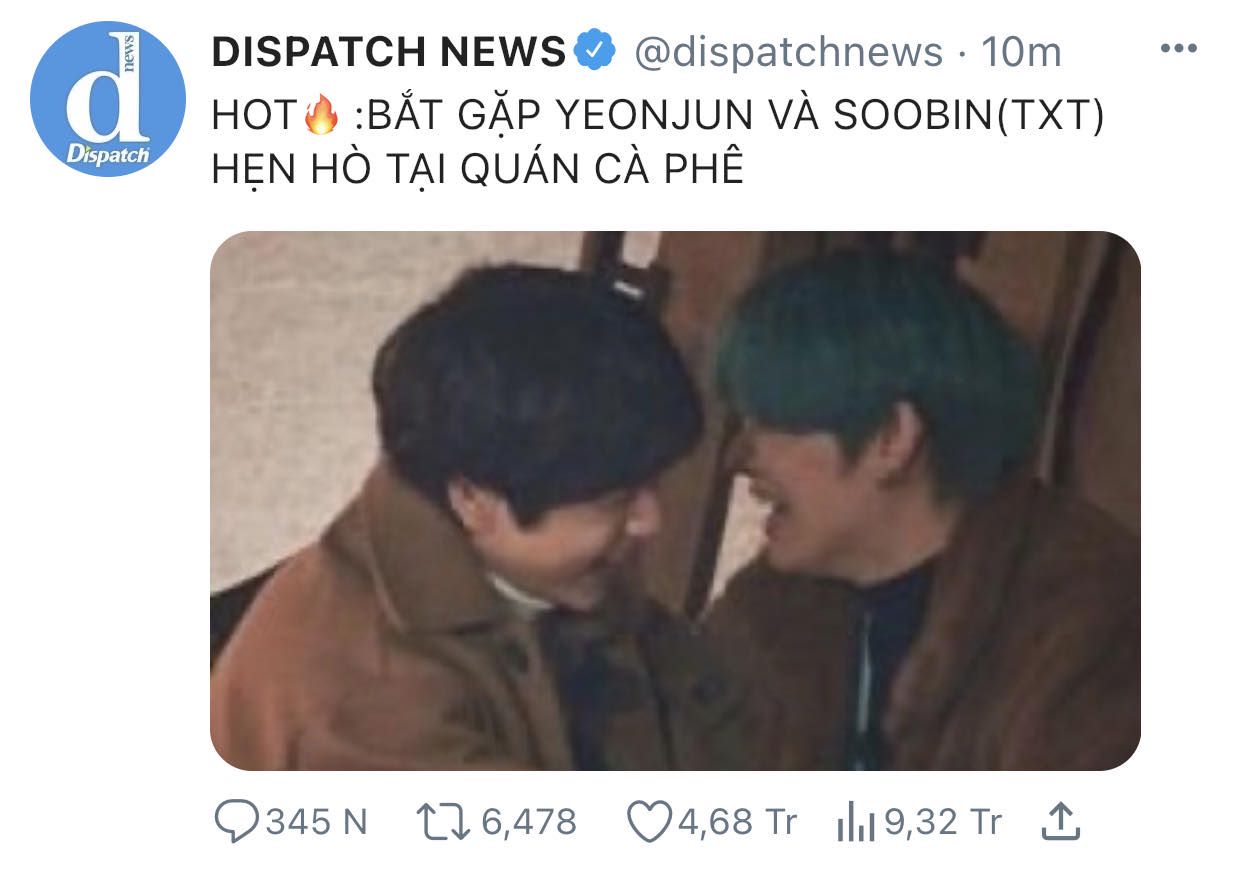Click the blue verified badge
This screenshot has width=1242, height=869.
coord(598,50)
